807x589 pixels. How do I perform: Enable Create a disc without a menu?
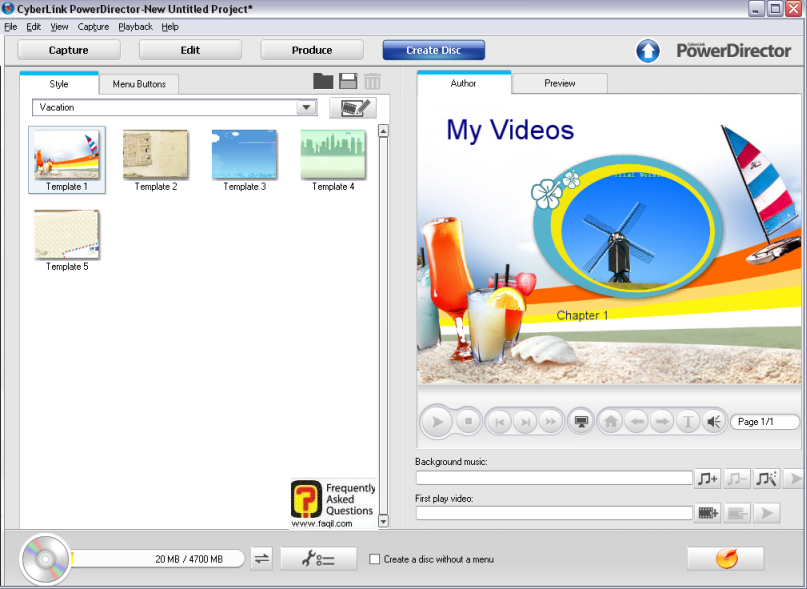(375, 559)
